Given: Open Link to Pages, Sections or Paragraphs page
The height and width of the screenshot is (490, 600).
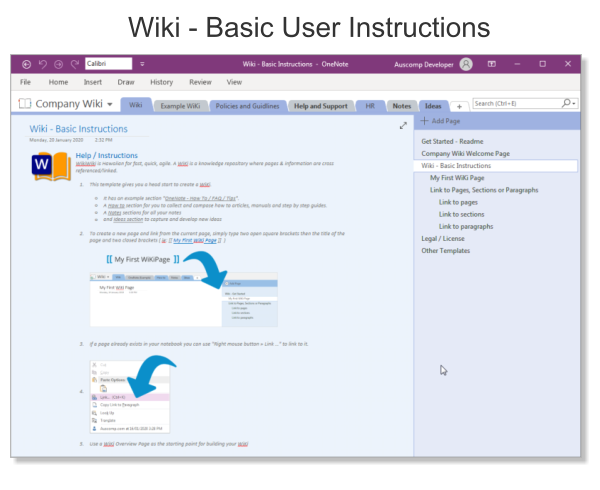Looking at the screenshot, I should pos(484,190).
